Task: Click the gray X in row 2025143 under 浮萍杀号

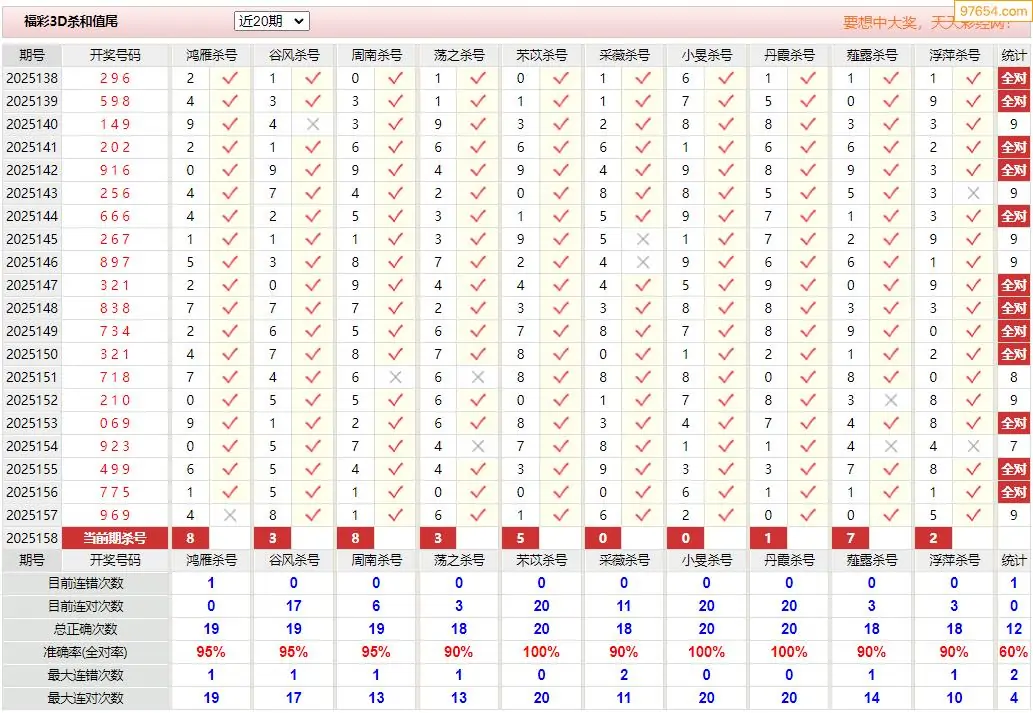Action: [973, 193]
